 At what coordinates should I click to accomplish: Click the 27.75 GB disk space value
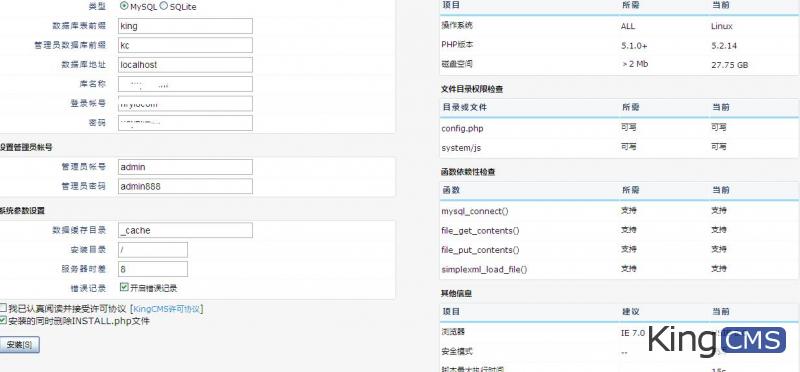click(x=730, y=65)
